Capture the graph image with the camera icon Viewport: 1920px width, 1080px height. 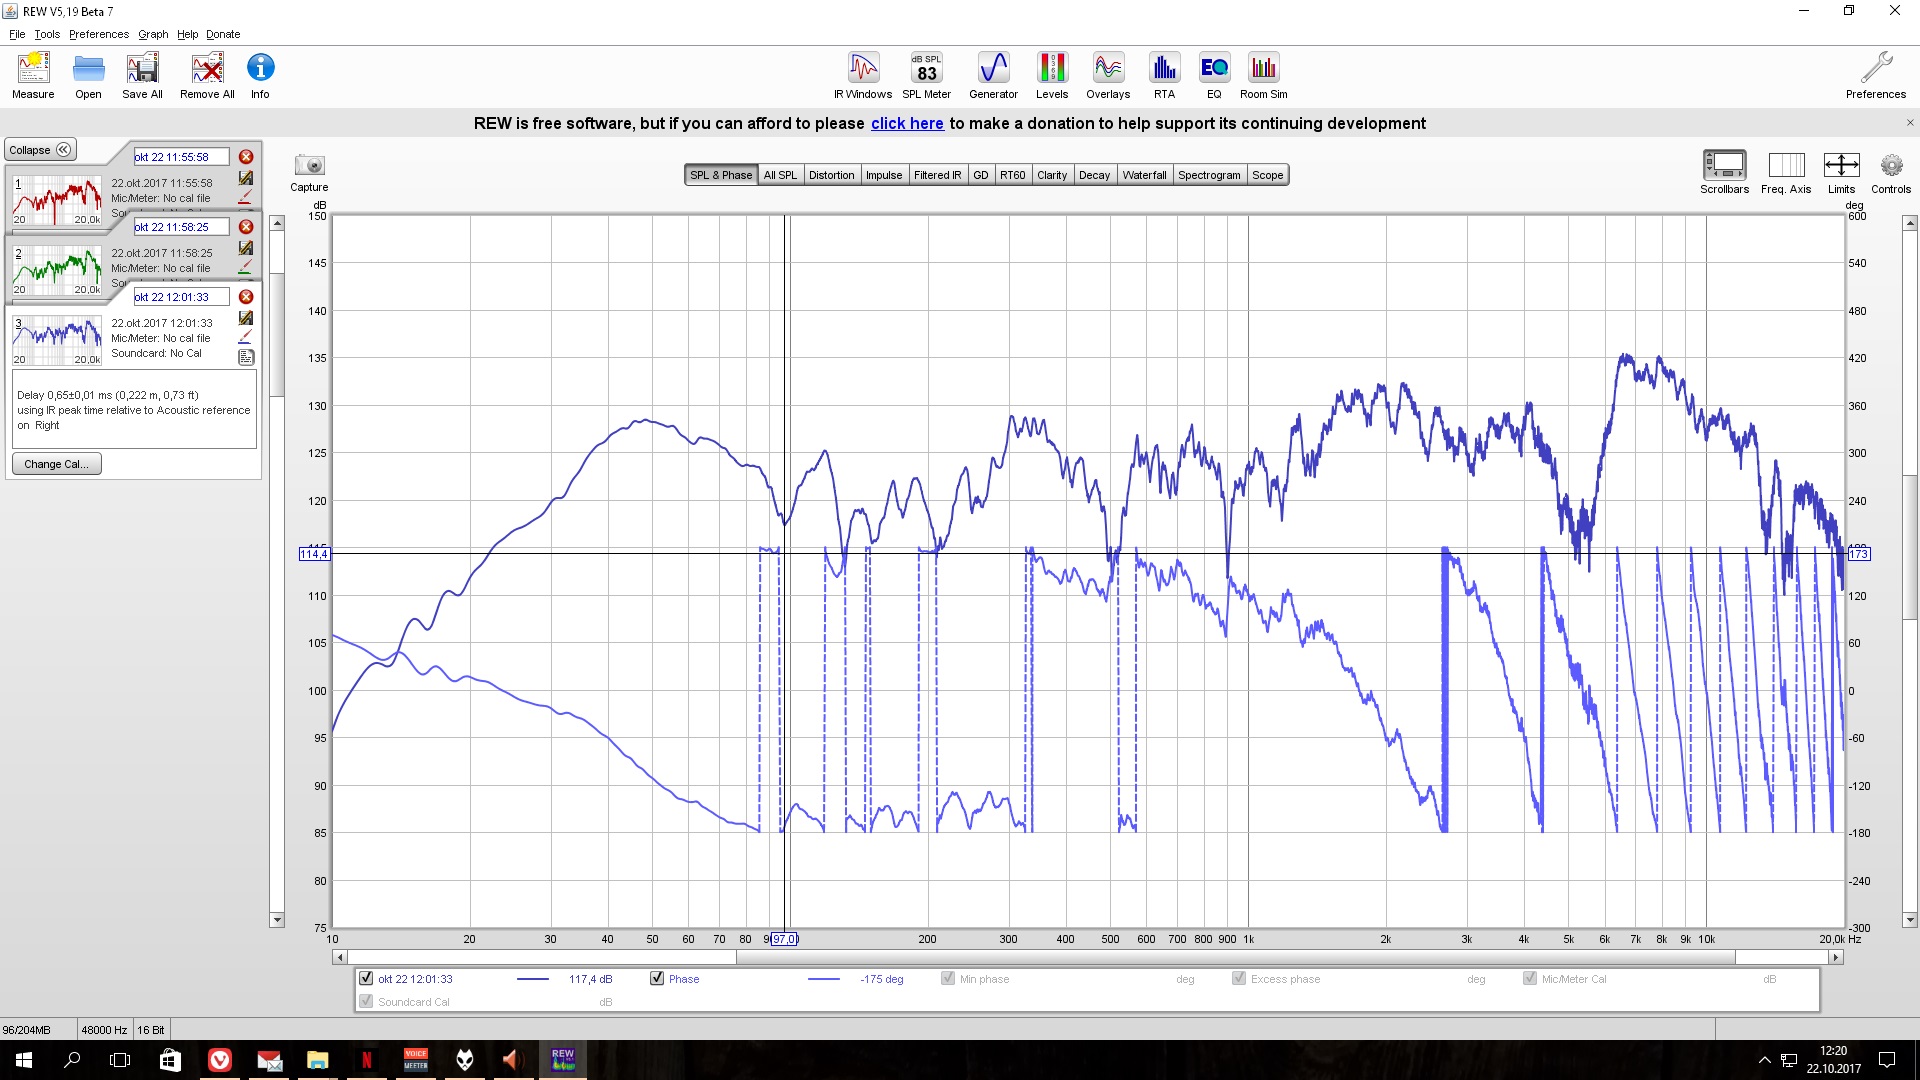[309, 165]
